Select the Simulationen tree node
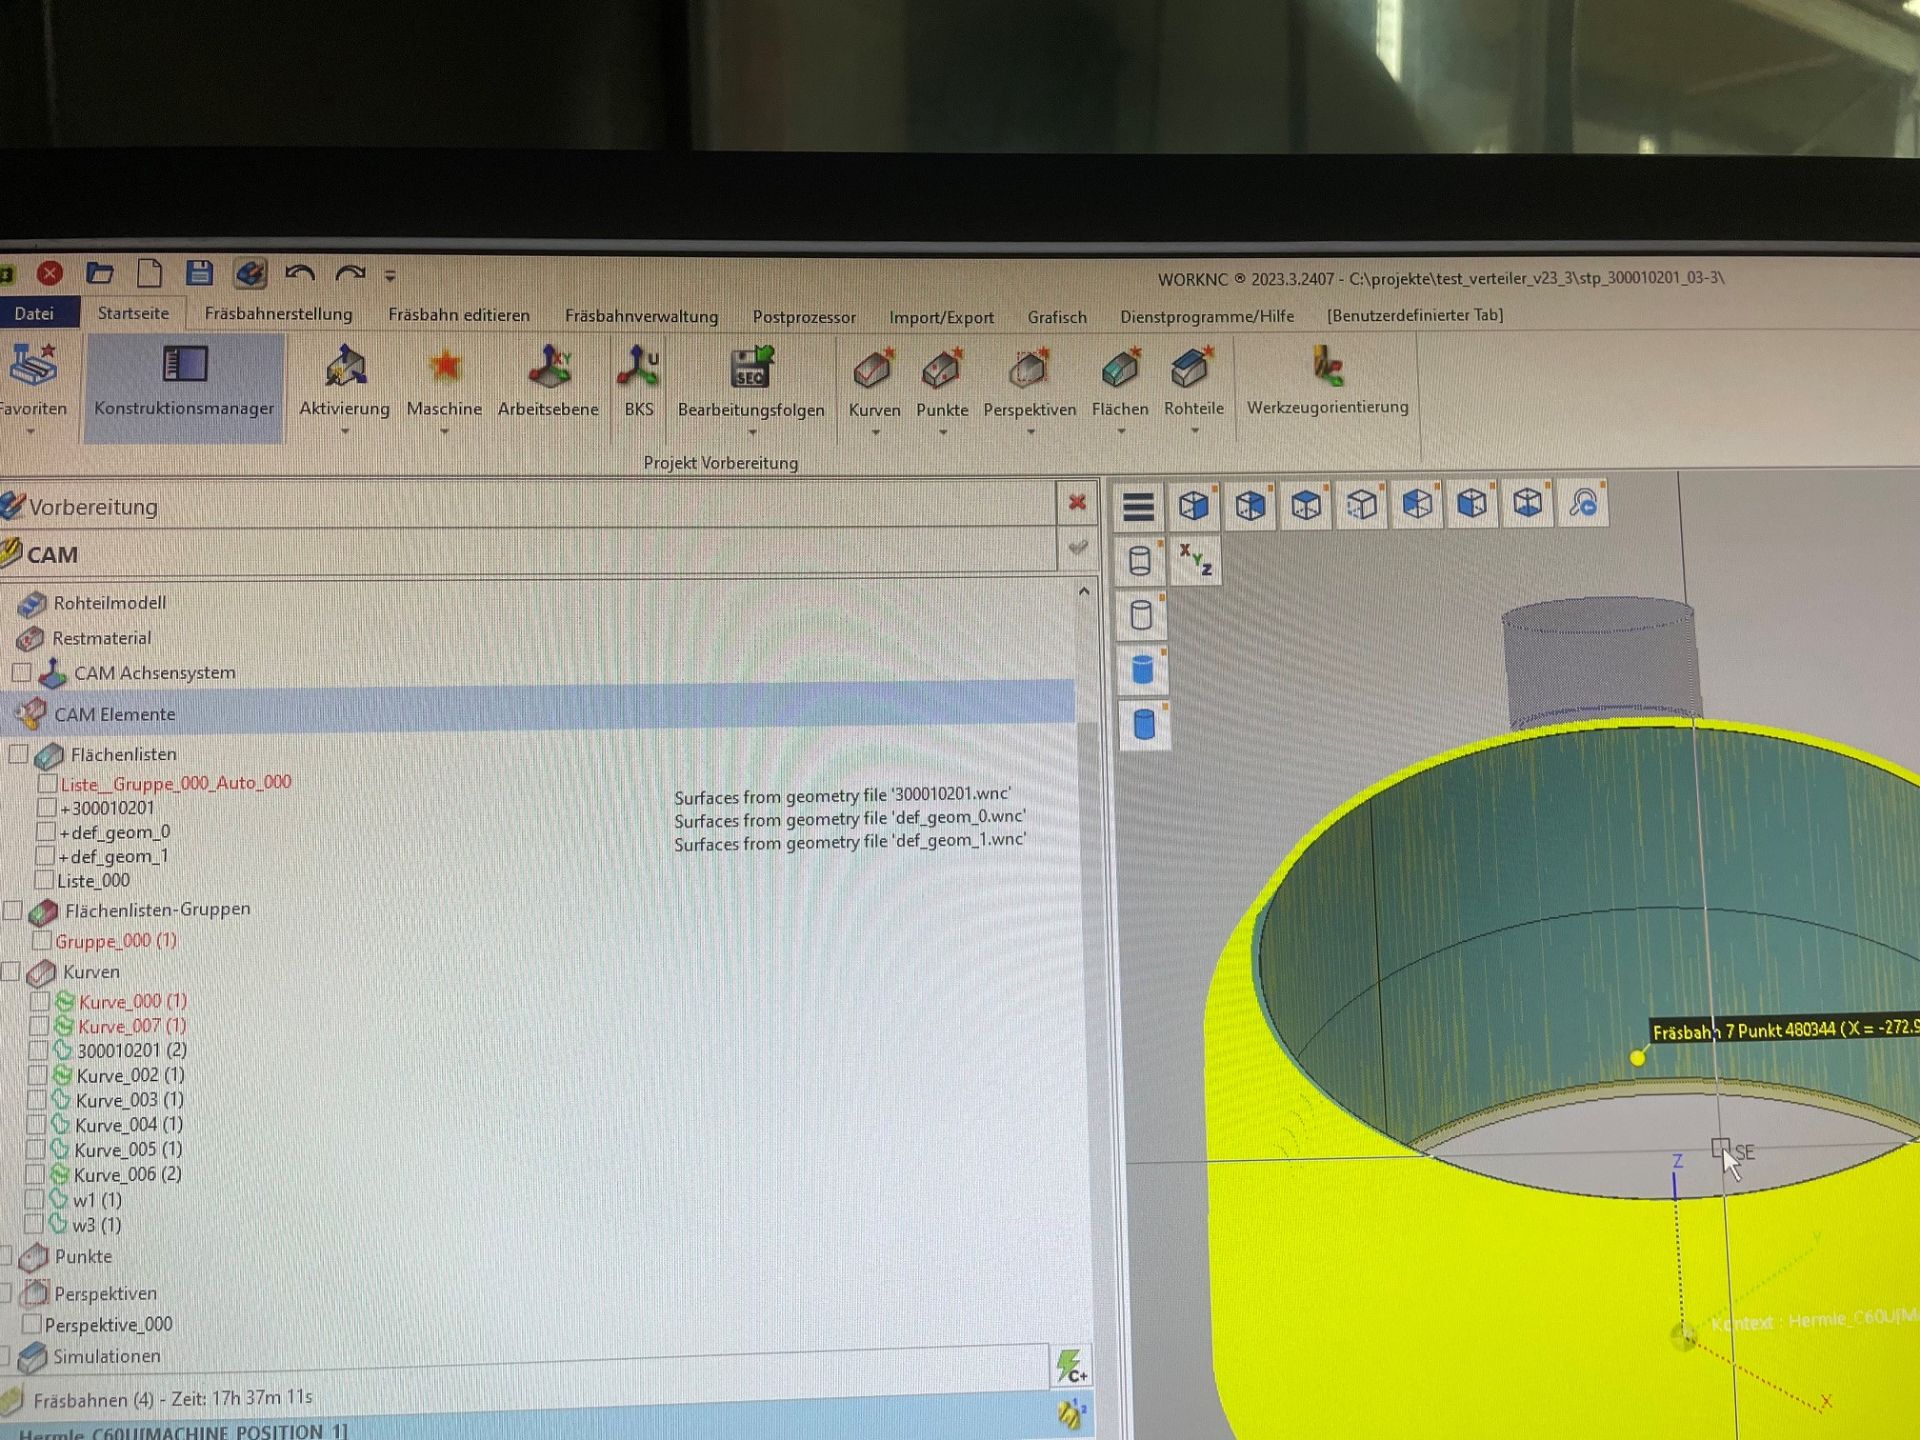The width and height of the screenshot is (1920, 1440). (106, 1356)
